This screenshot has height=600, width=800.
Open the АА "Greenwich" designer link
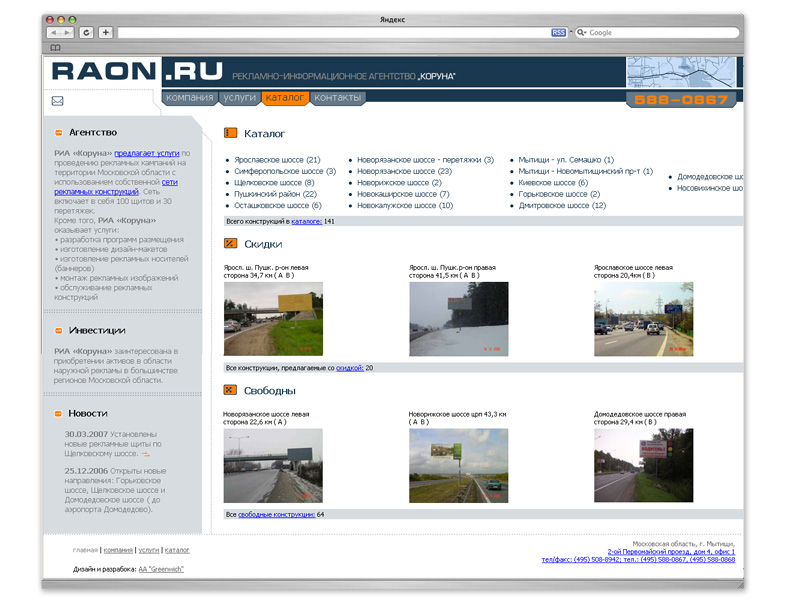161,569
